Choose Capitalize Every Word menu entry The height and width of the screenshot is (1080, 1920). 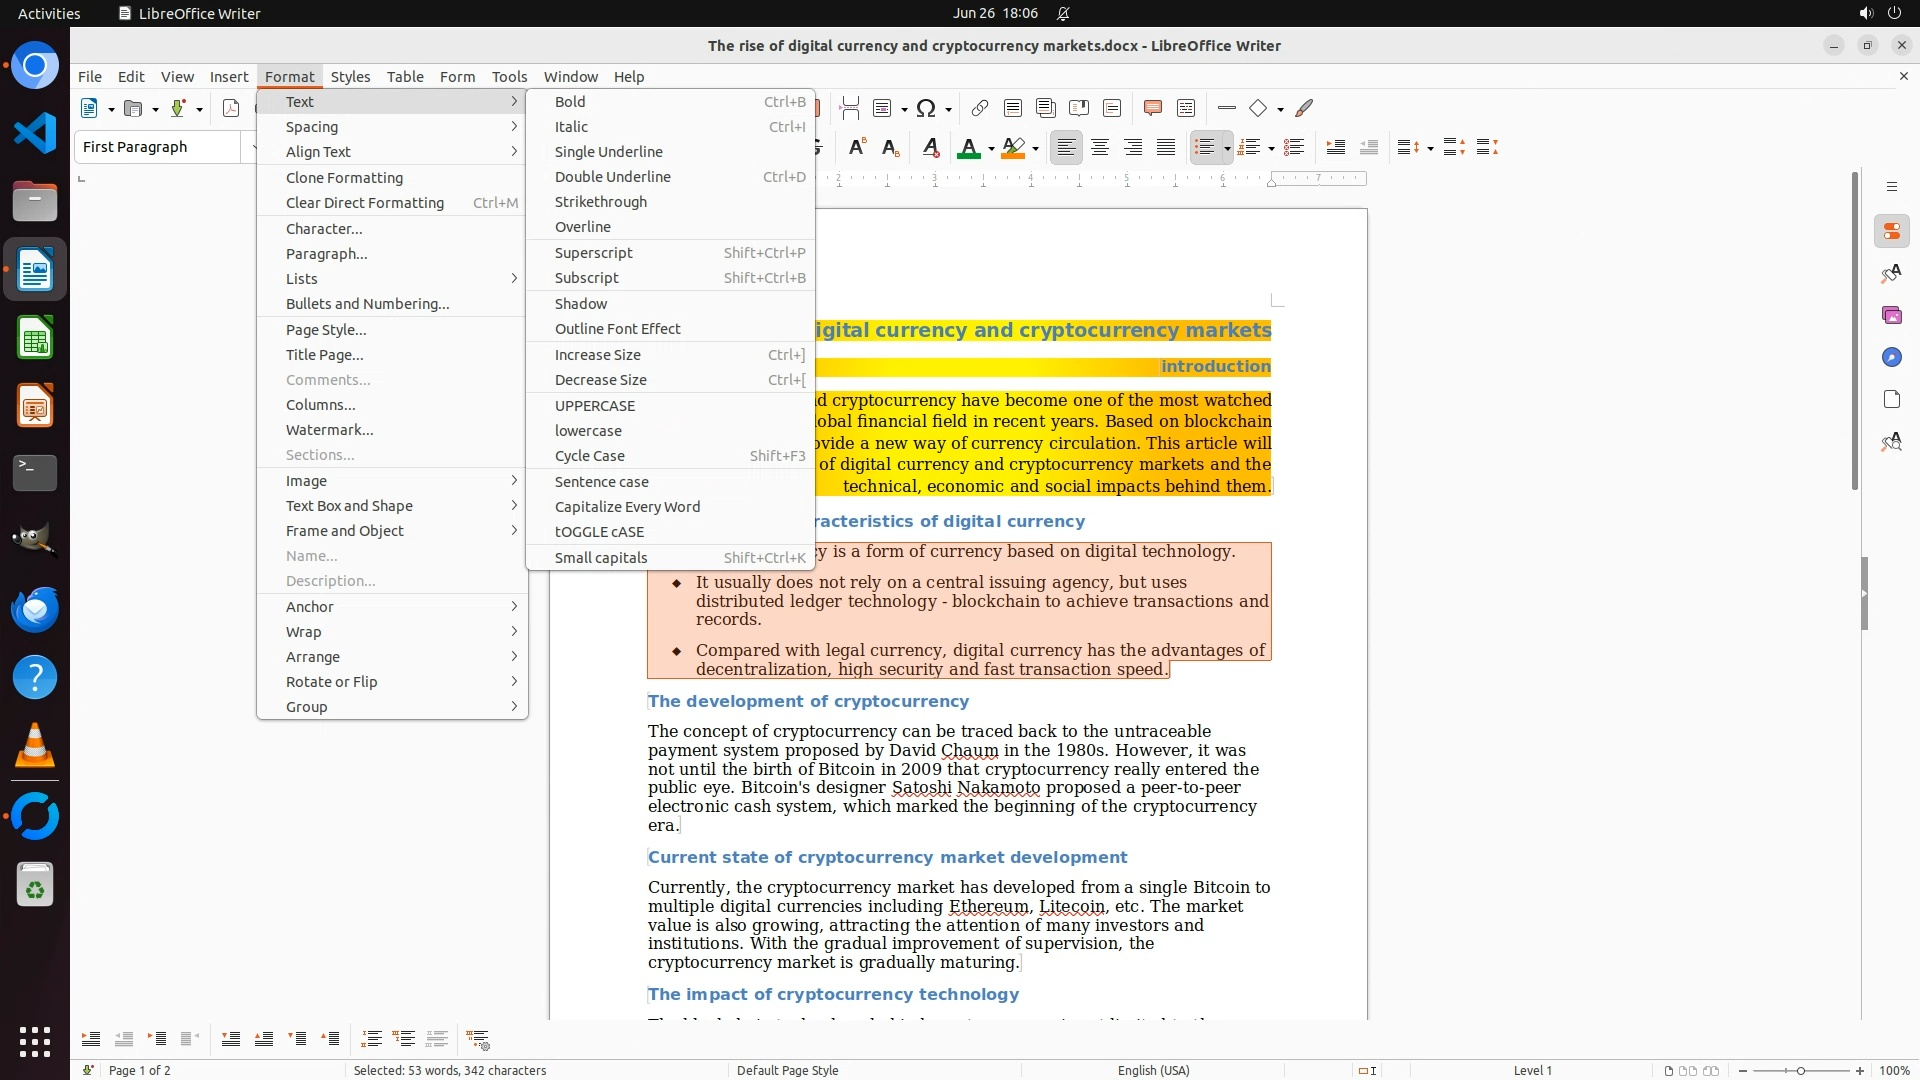coord(627,507)
